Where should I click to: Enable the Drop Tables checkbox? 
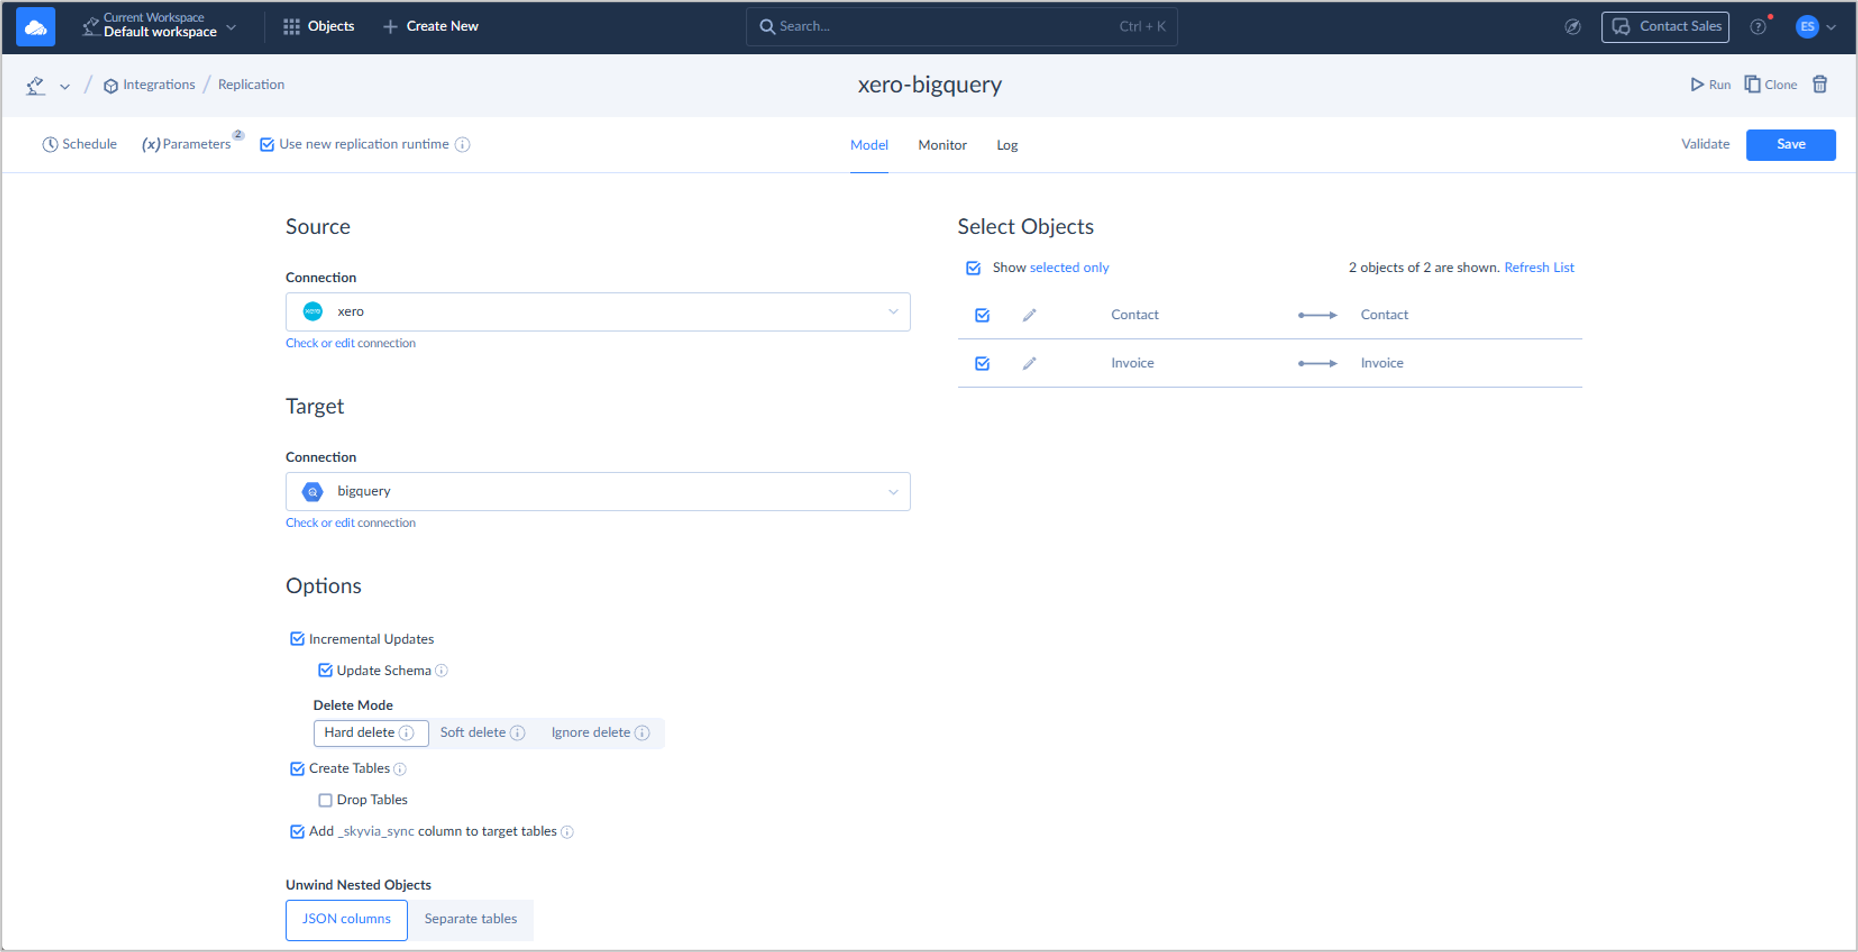[325, 800]
